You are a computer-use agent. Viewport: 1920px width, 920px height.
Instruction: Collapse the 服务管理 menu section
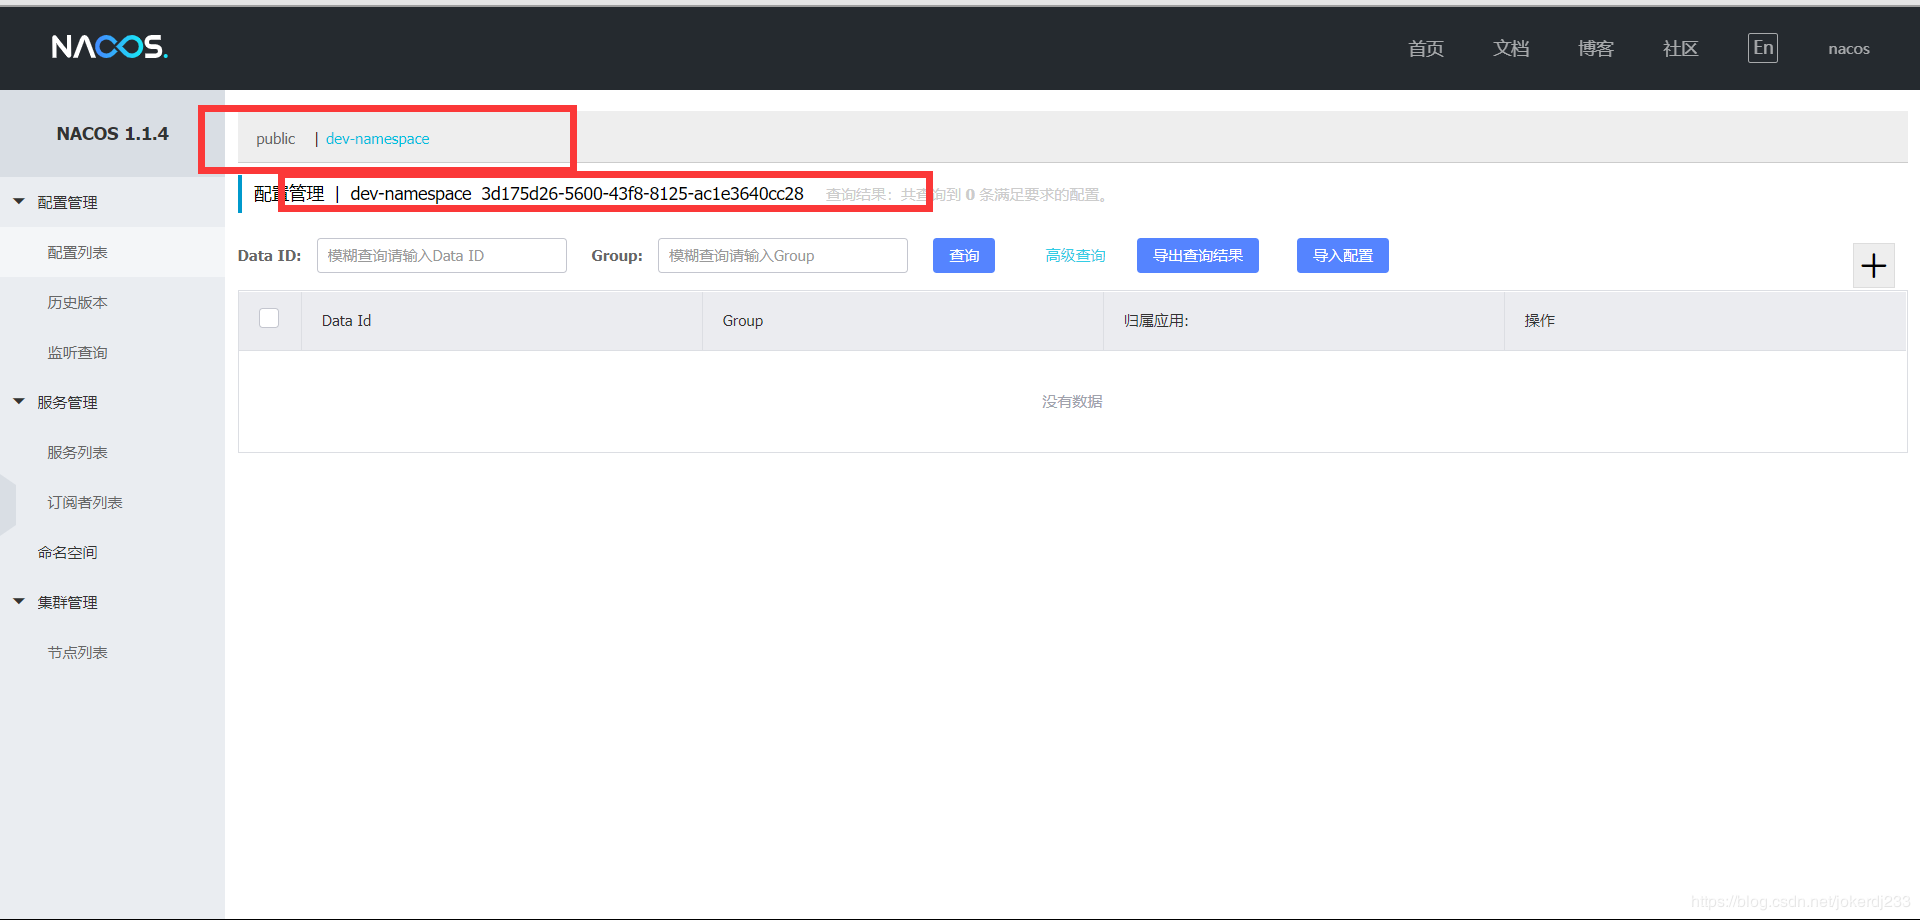click(x=19, y=402)
